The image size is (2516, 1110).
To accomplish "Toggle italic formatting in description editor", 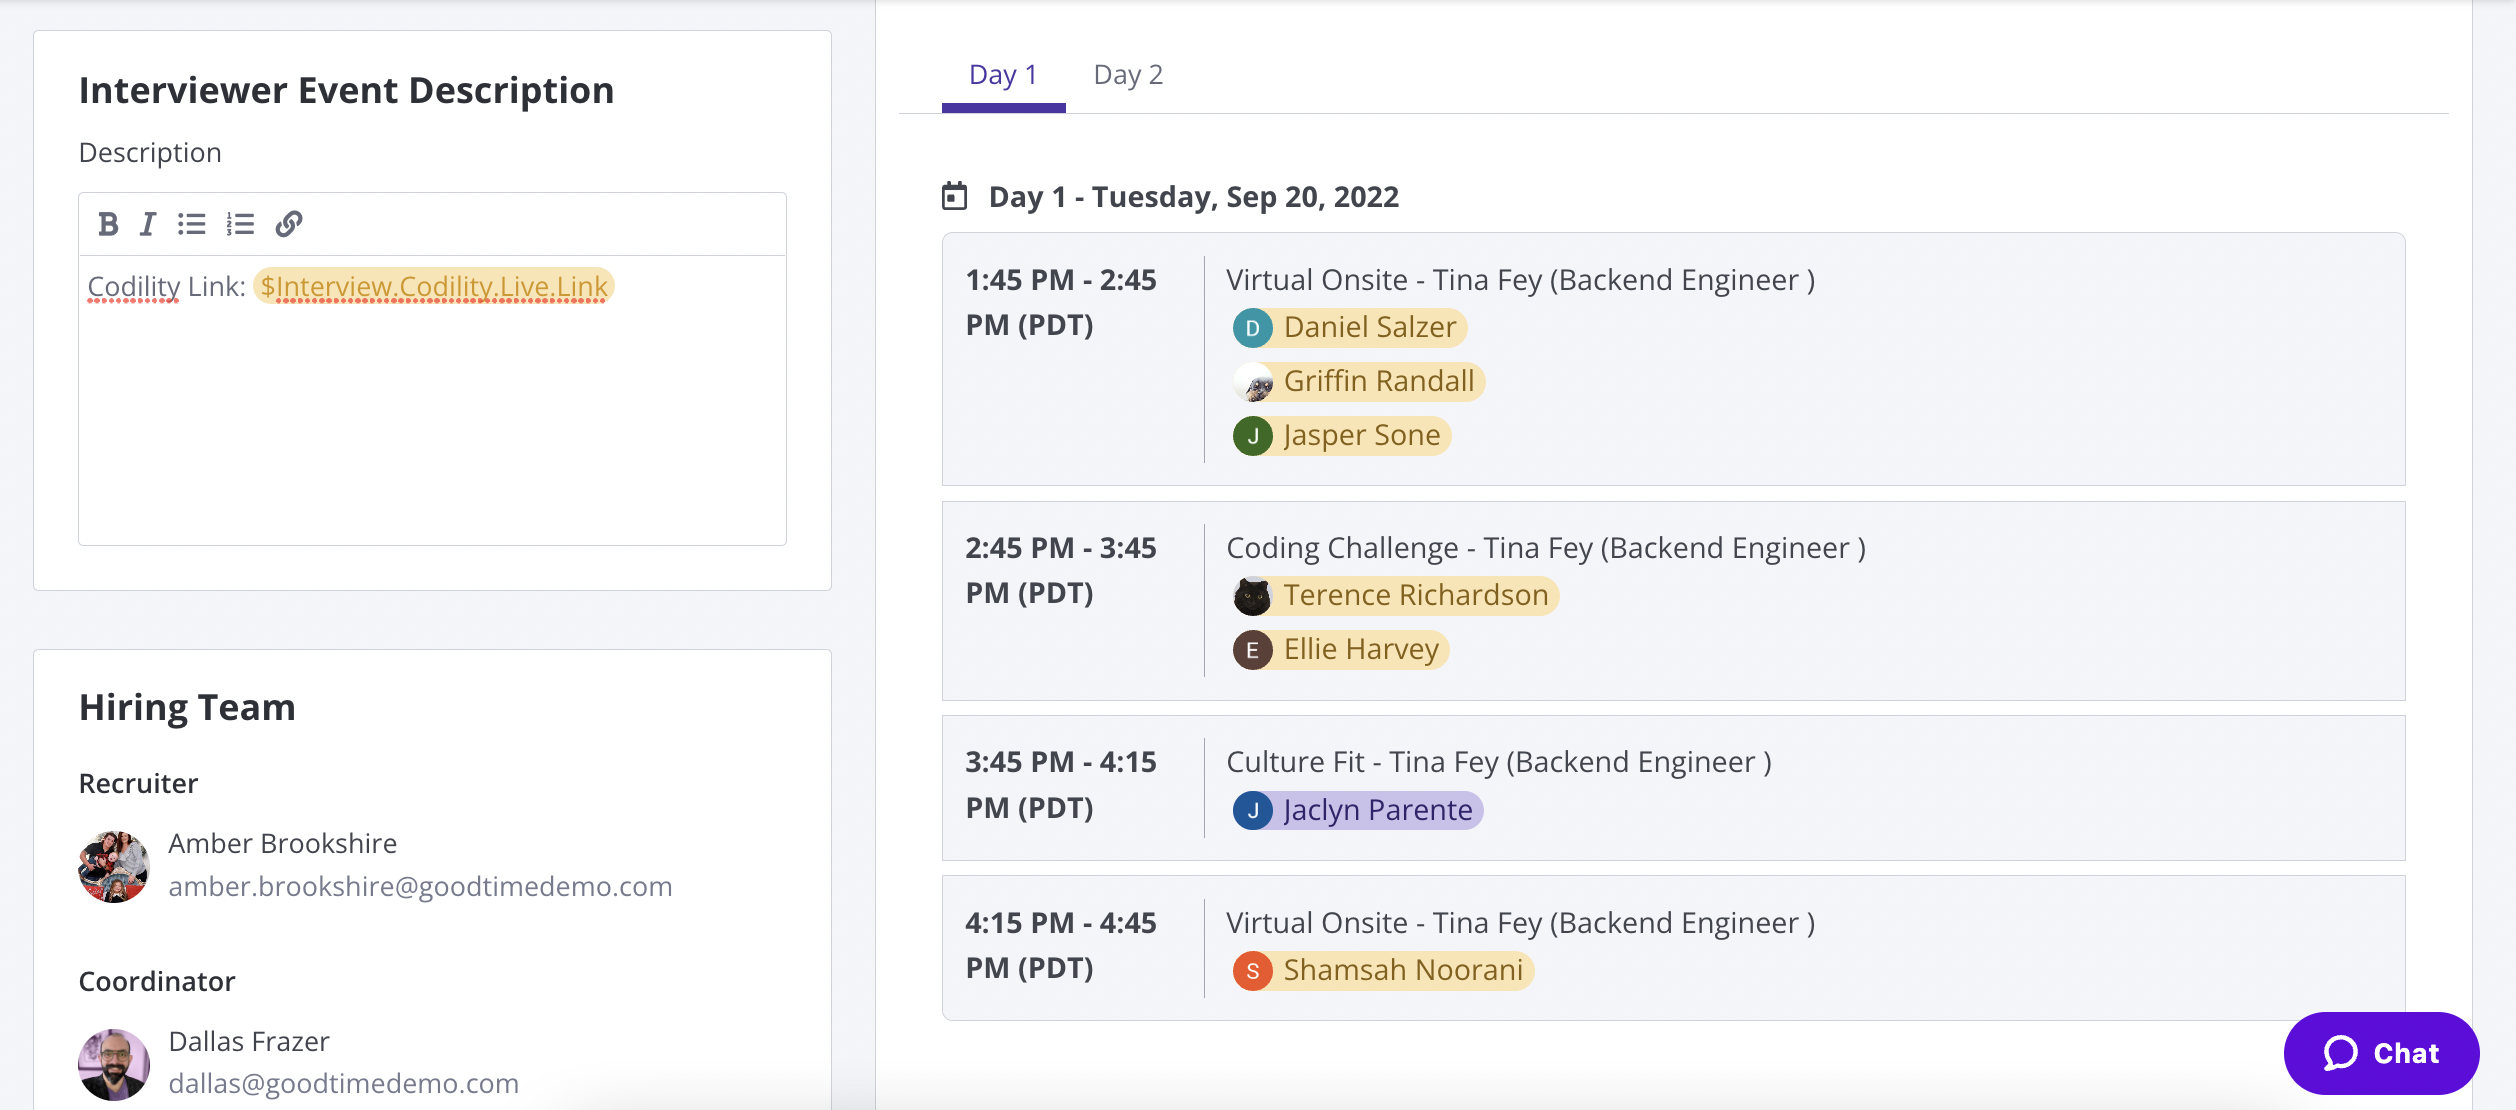I will click(x=148, y=224).
